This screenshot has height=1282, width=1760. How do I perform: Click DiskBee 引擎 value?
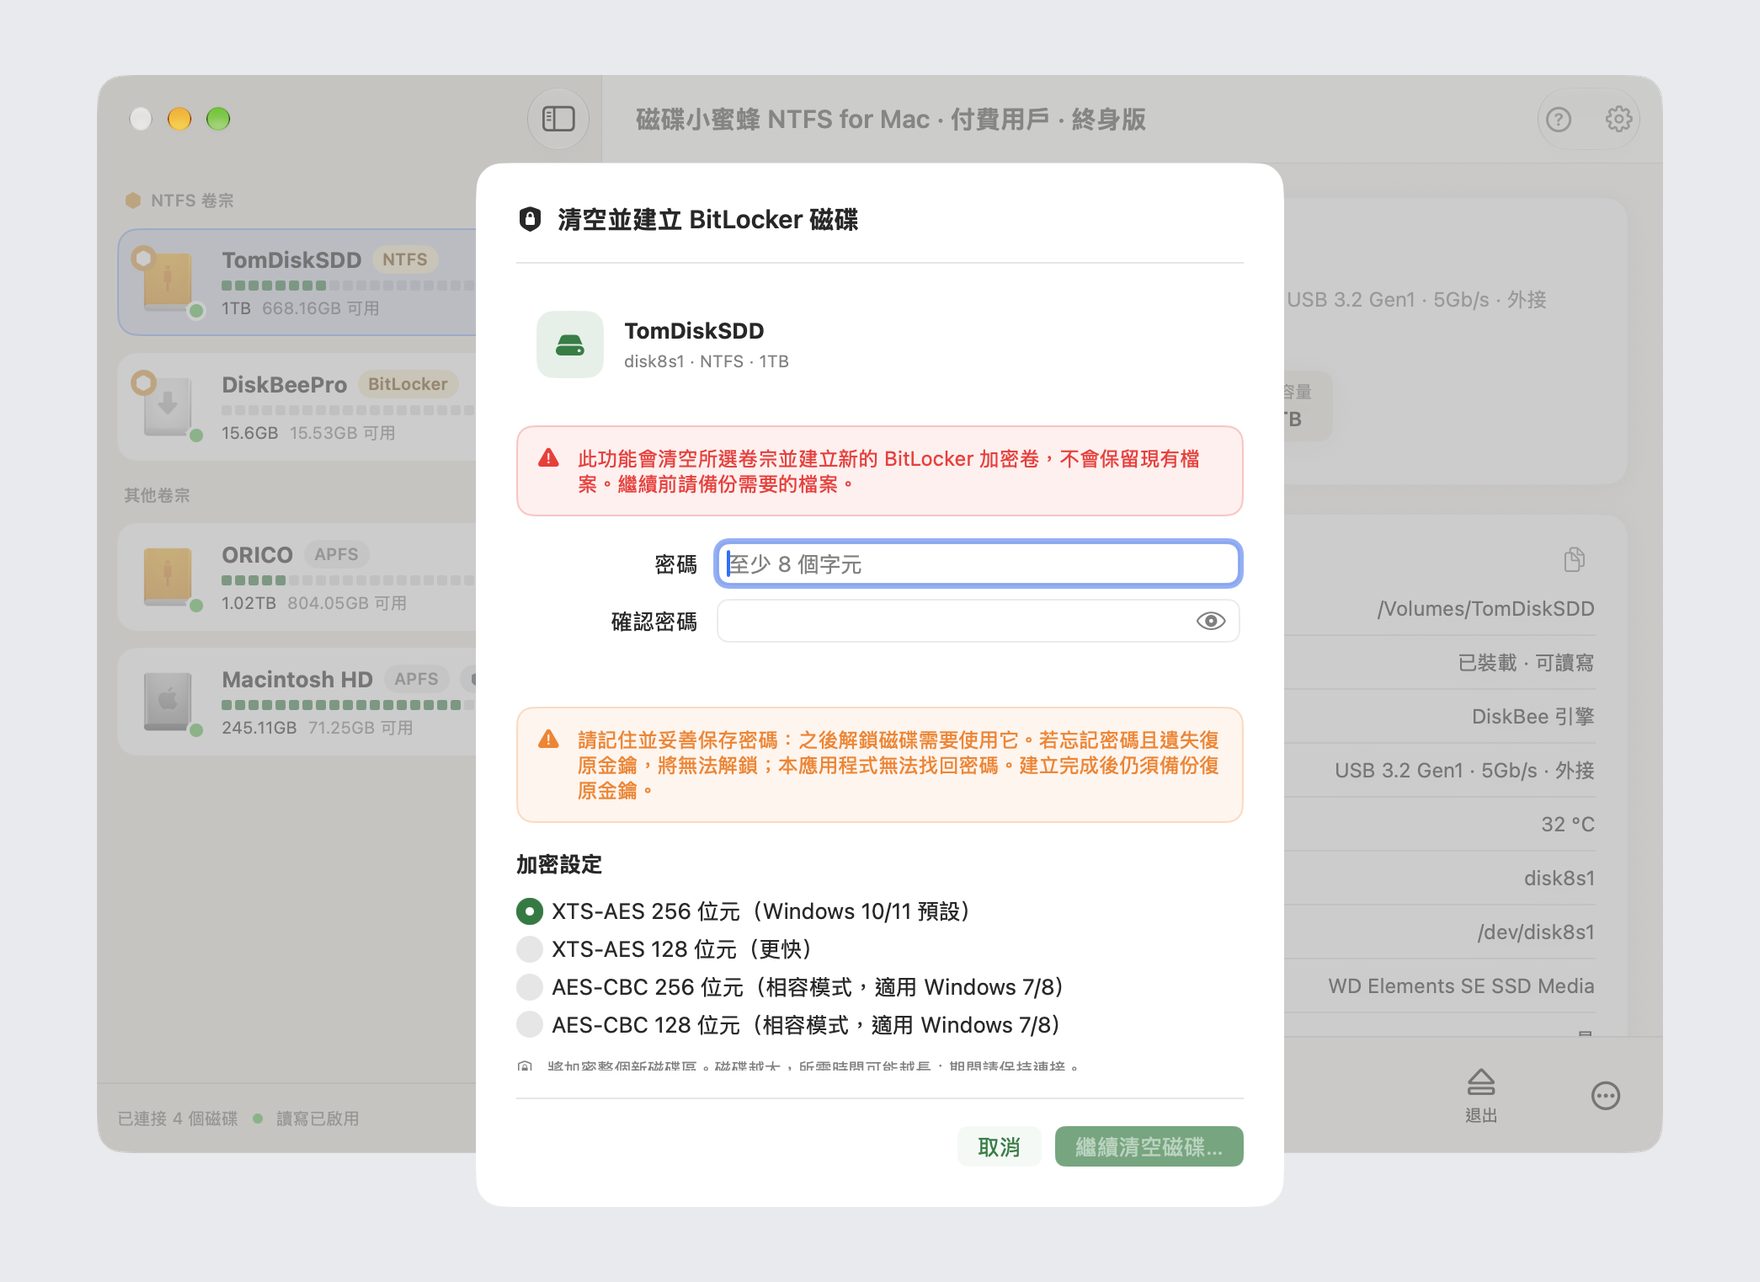(x=1533, y=717)
